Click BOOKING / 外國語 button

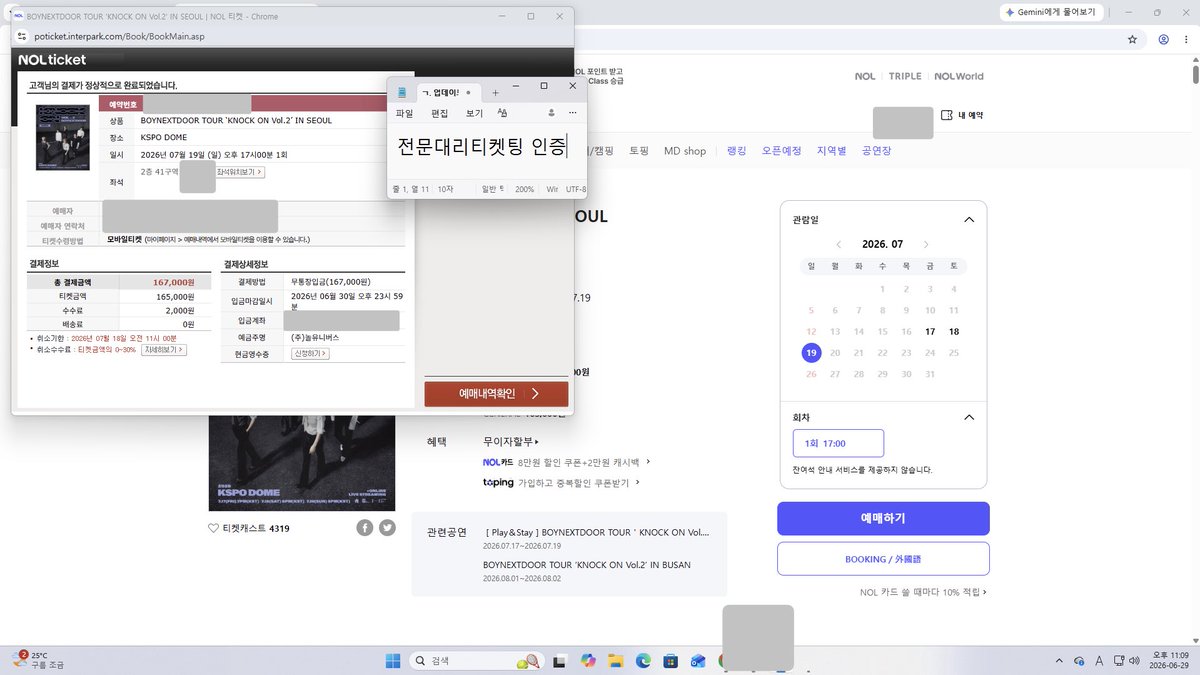(x=883, y=559)
